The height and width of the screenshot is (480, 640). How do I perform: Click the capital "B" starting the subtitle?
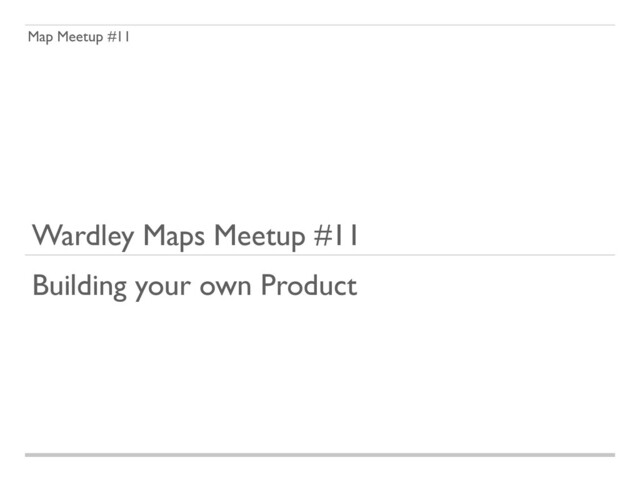(x=40, y=286)
